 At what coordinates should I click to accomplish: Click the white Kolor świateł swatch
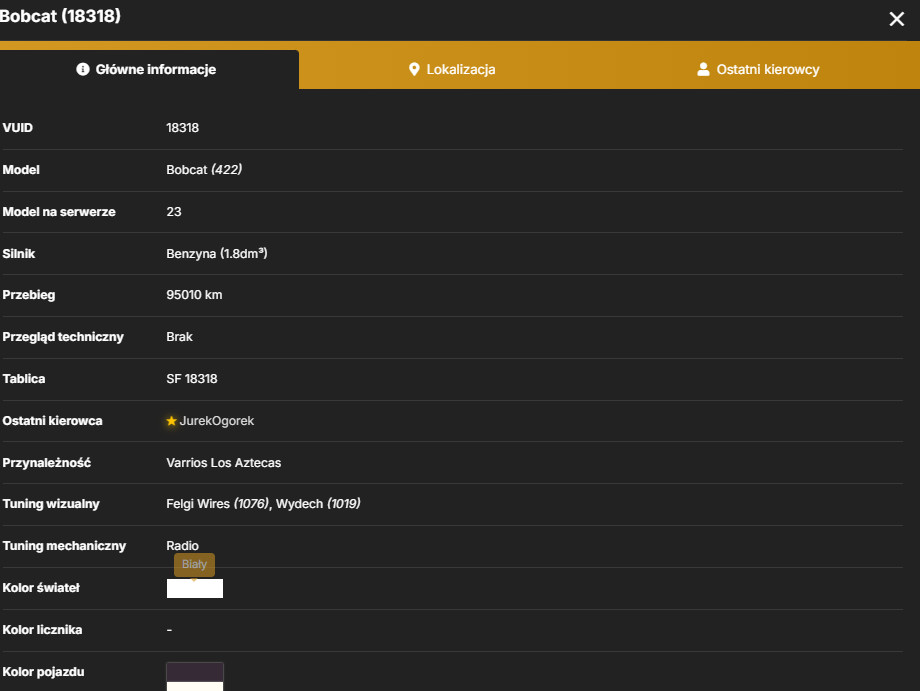point(195,588)
